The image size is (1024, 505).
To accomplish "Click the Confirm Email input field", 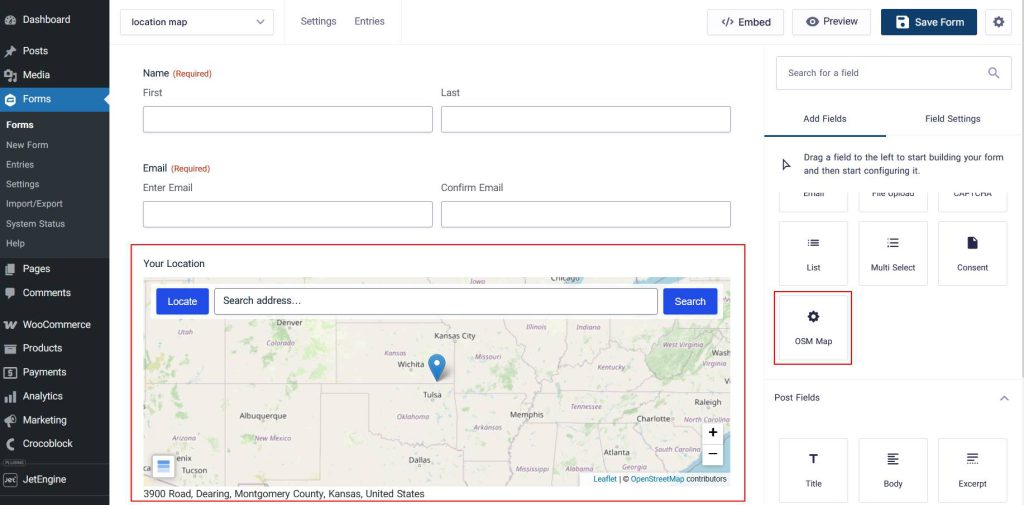I will pyautogui.click(x=586, y=214).
